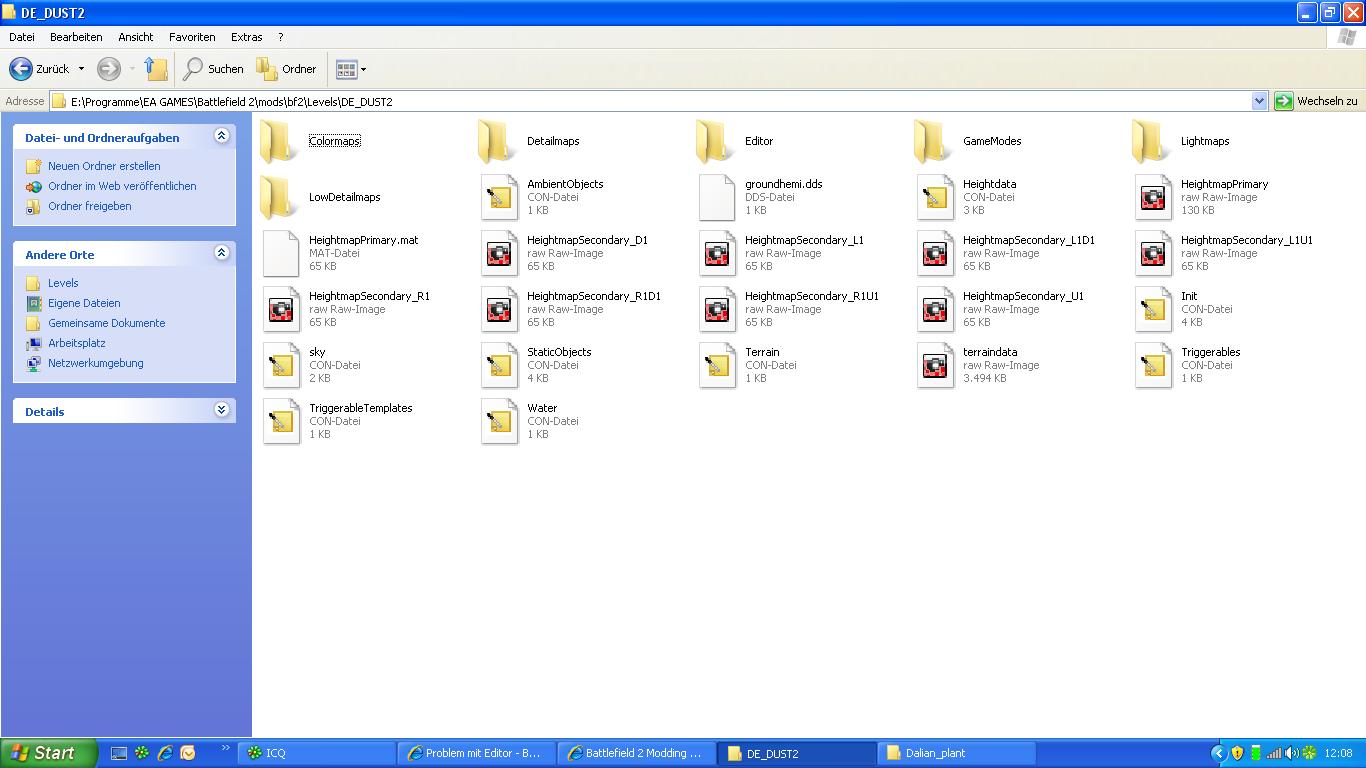Select the HeightmapSecondary_L1U1 raw icon
Screen dimensions: 1366x768
[1153, 253]
